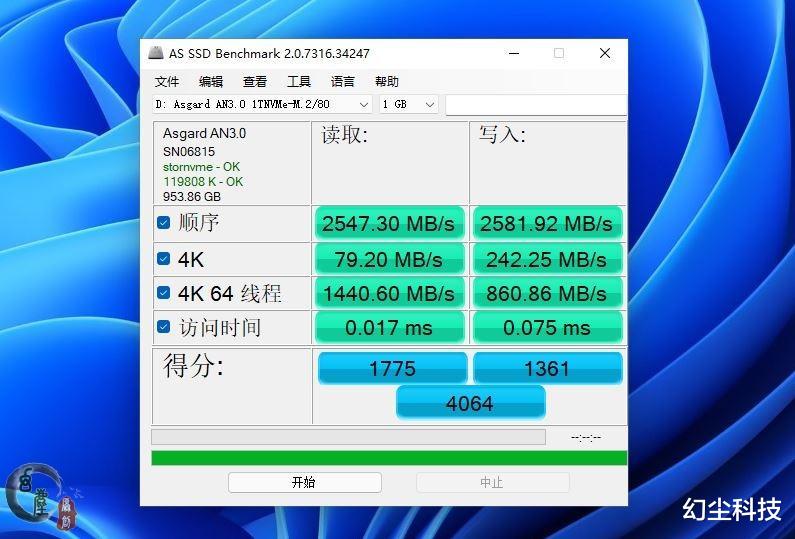
Task: Click the SN06815 firmware text
Action: click(189, 152)
